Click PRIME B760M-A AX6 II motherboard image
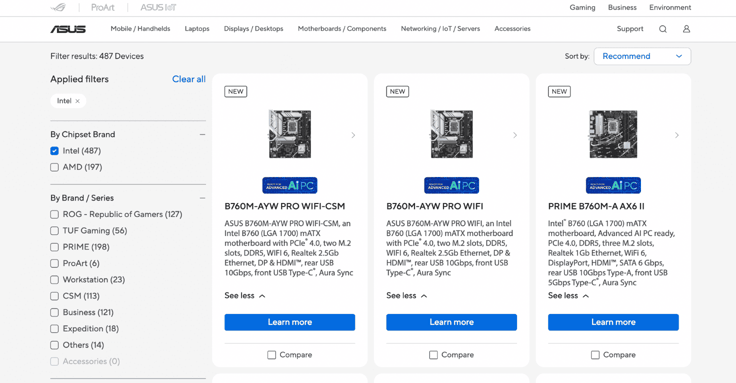Image resolution: width=736 pixels, height=383 pixels. [x=613, y=134]
